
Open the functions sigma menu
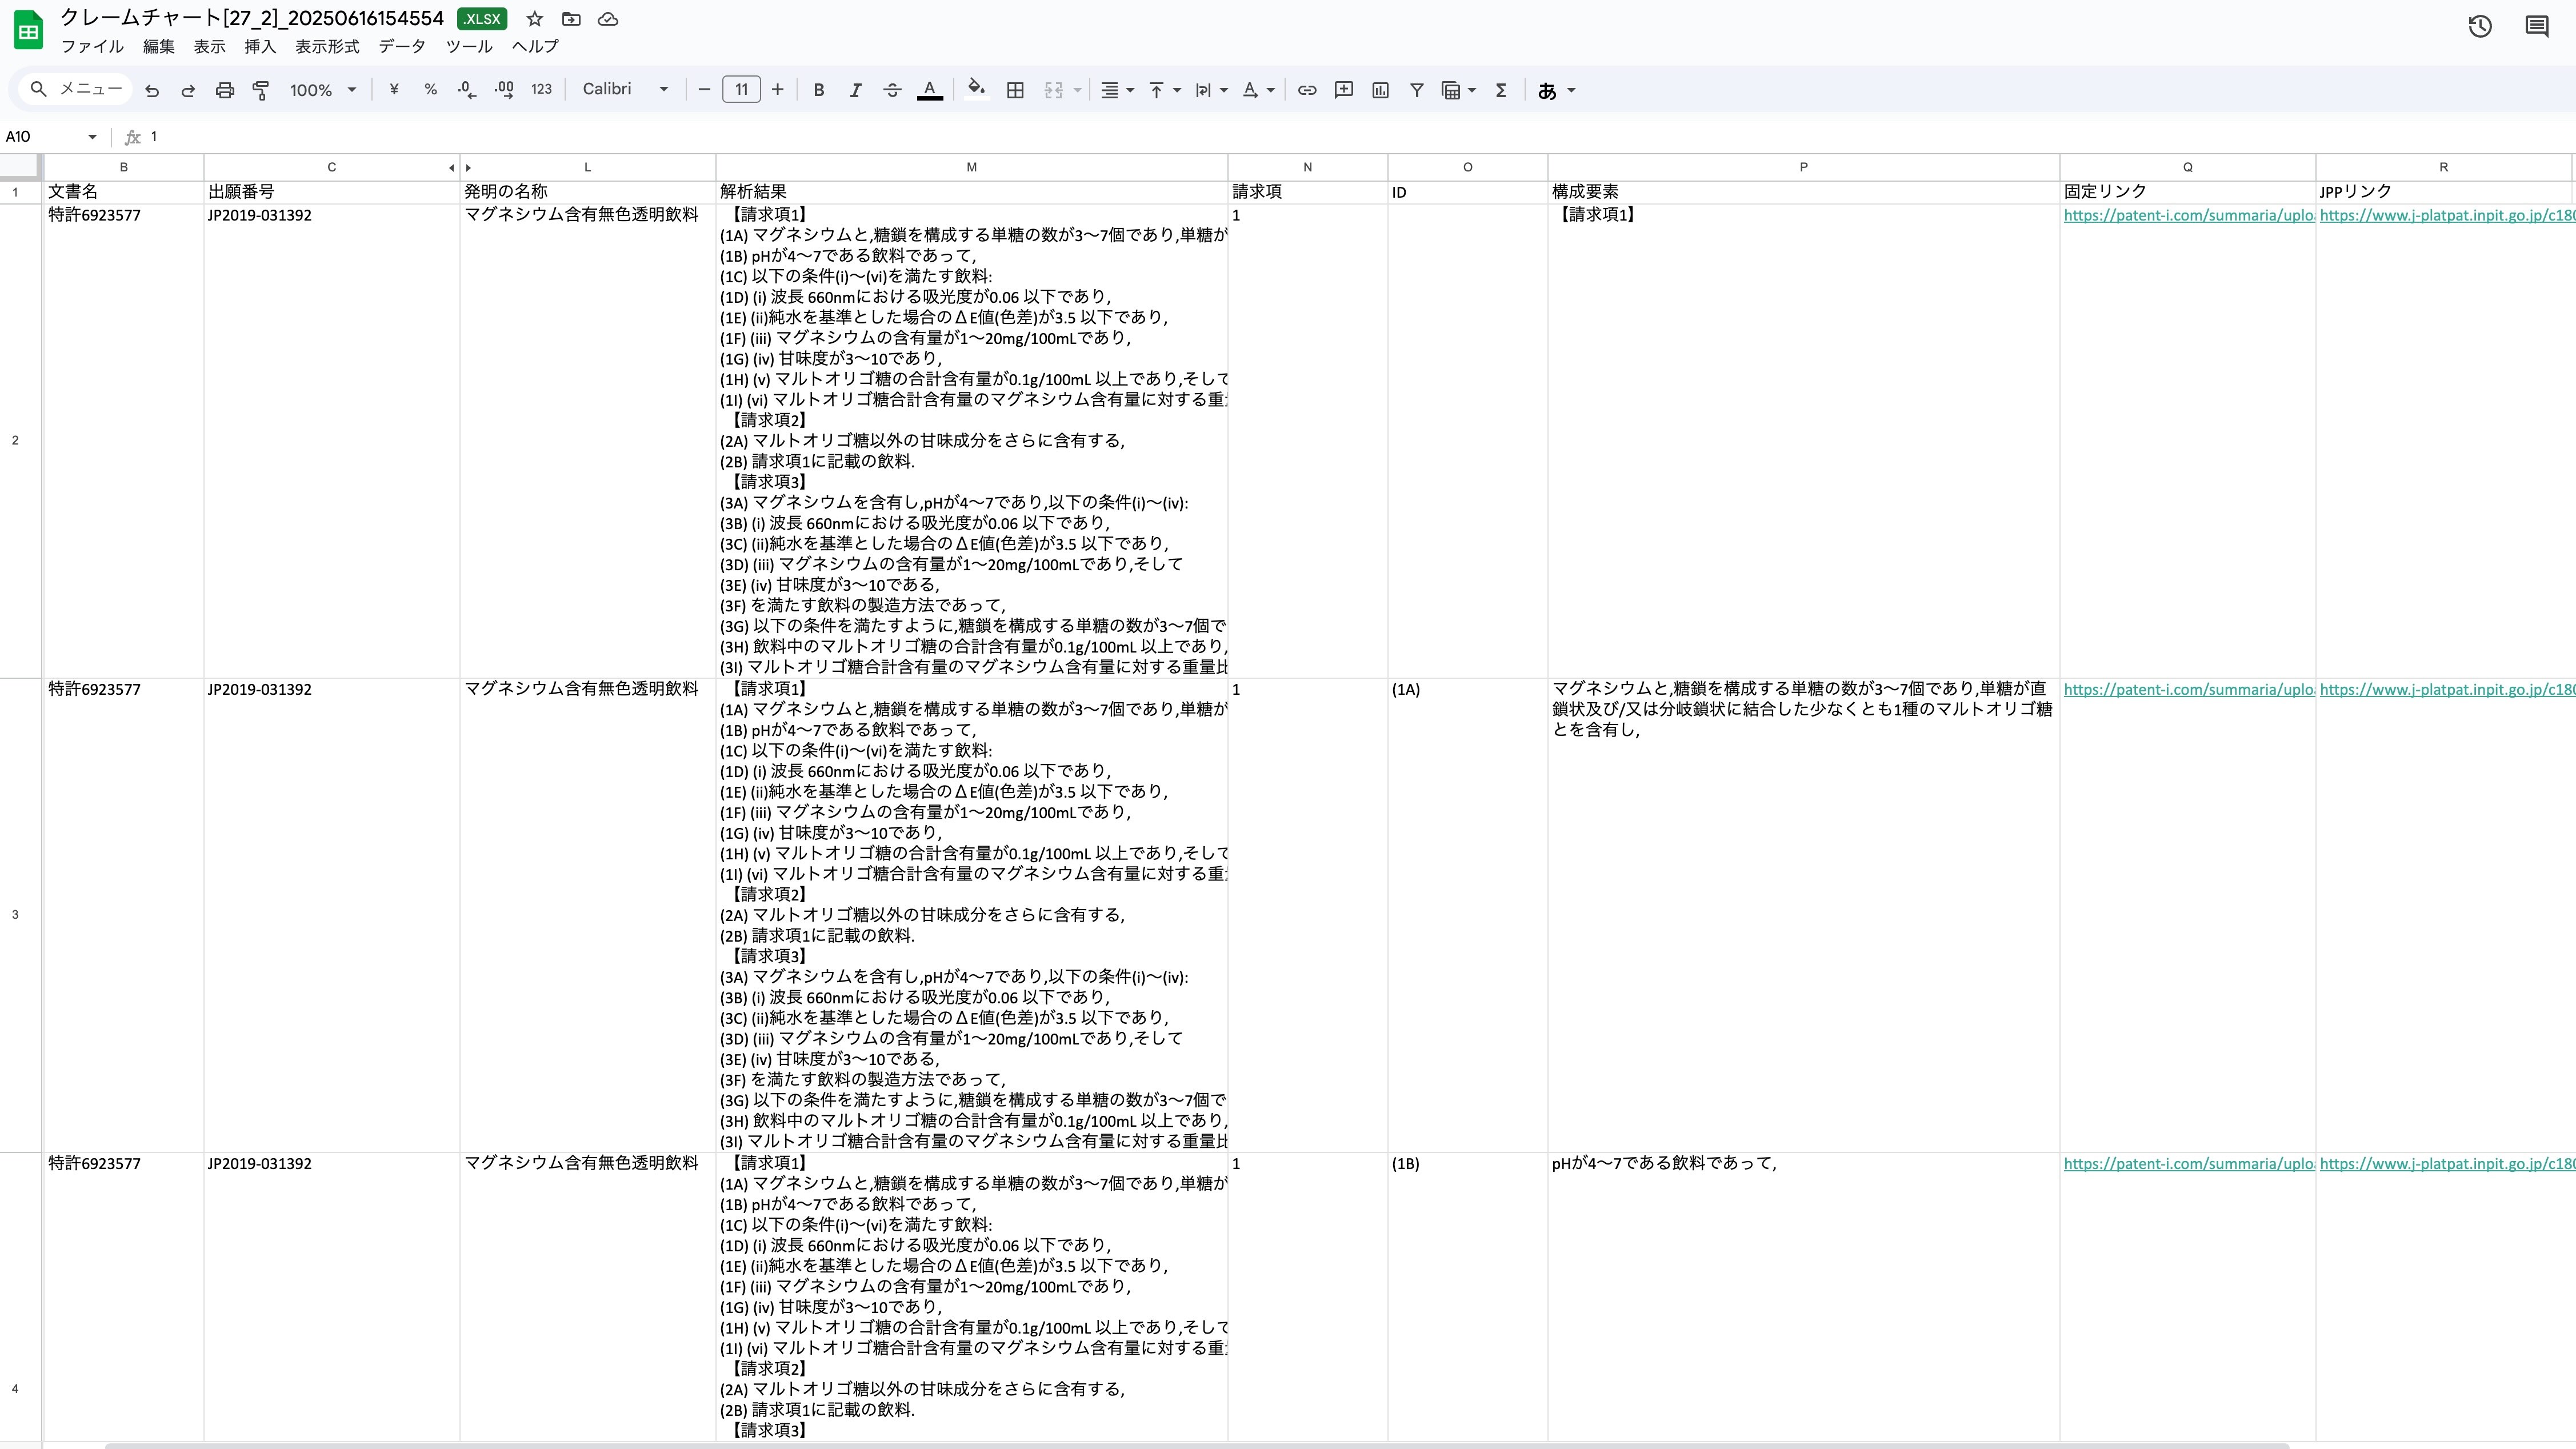(x=1501, y=90)
